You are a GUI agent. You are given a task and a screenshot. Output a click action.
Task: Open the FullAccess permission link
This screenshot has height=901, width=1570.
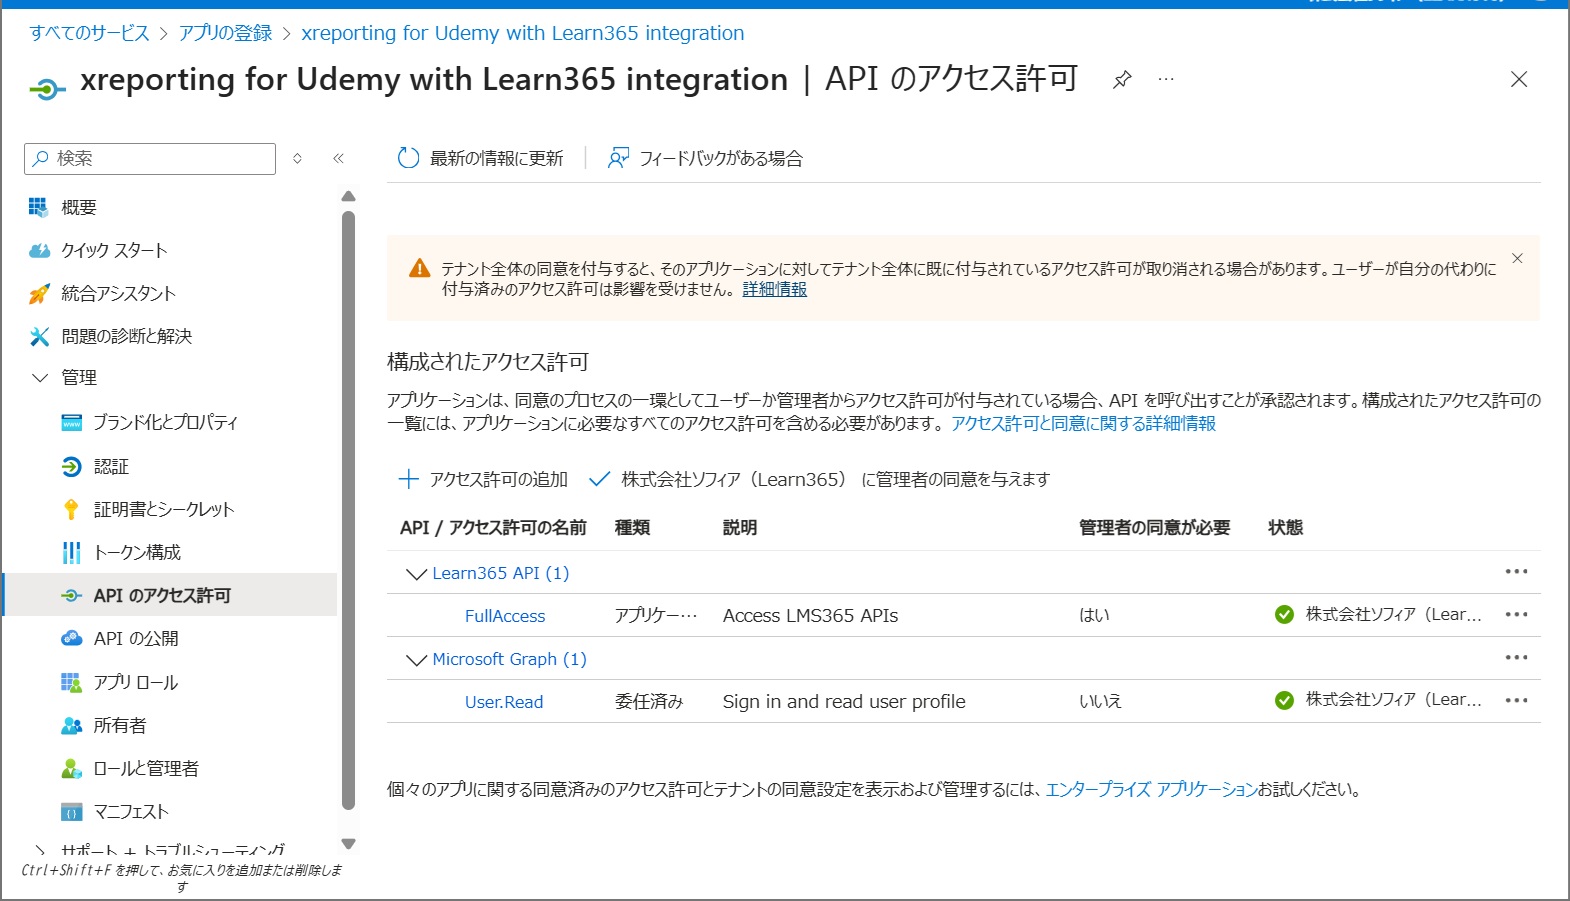click(505, 616)
